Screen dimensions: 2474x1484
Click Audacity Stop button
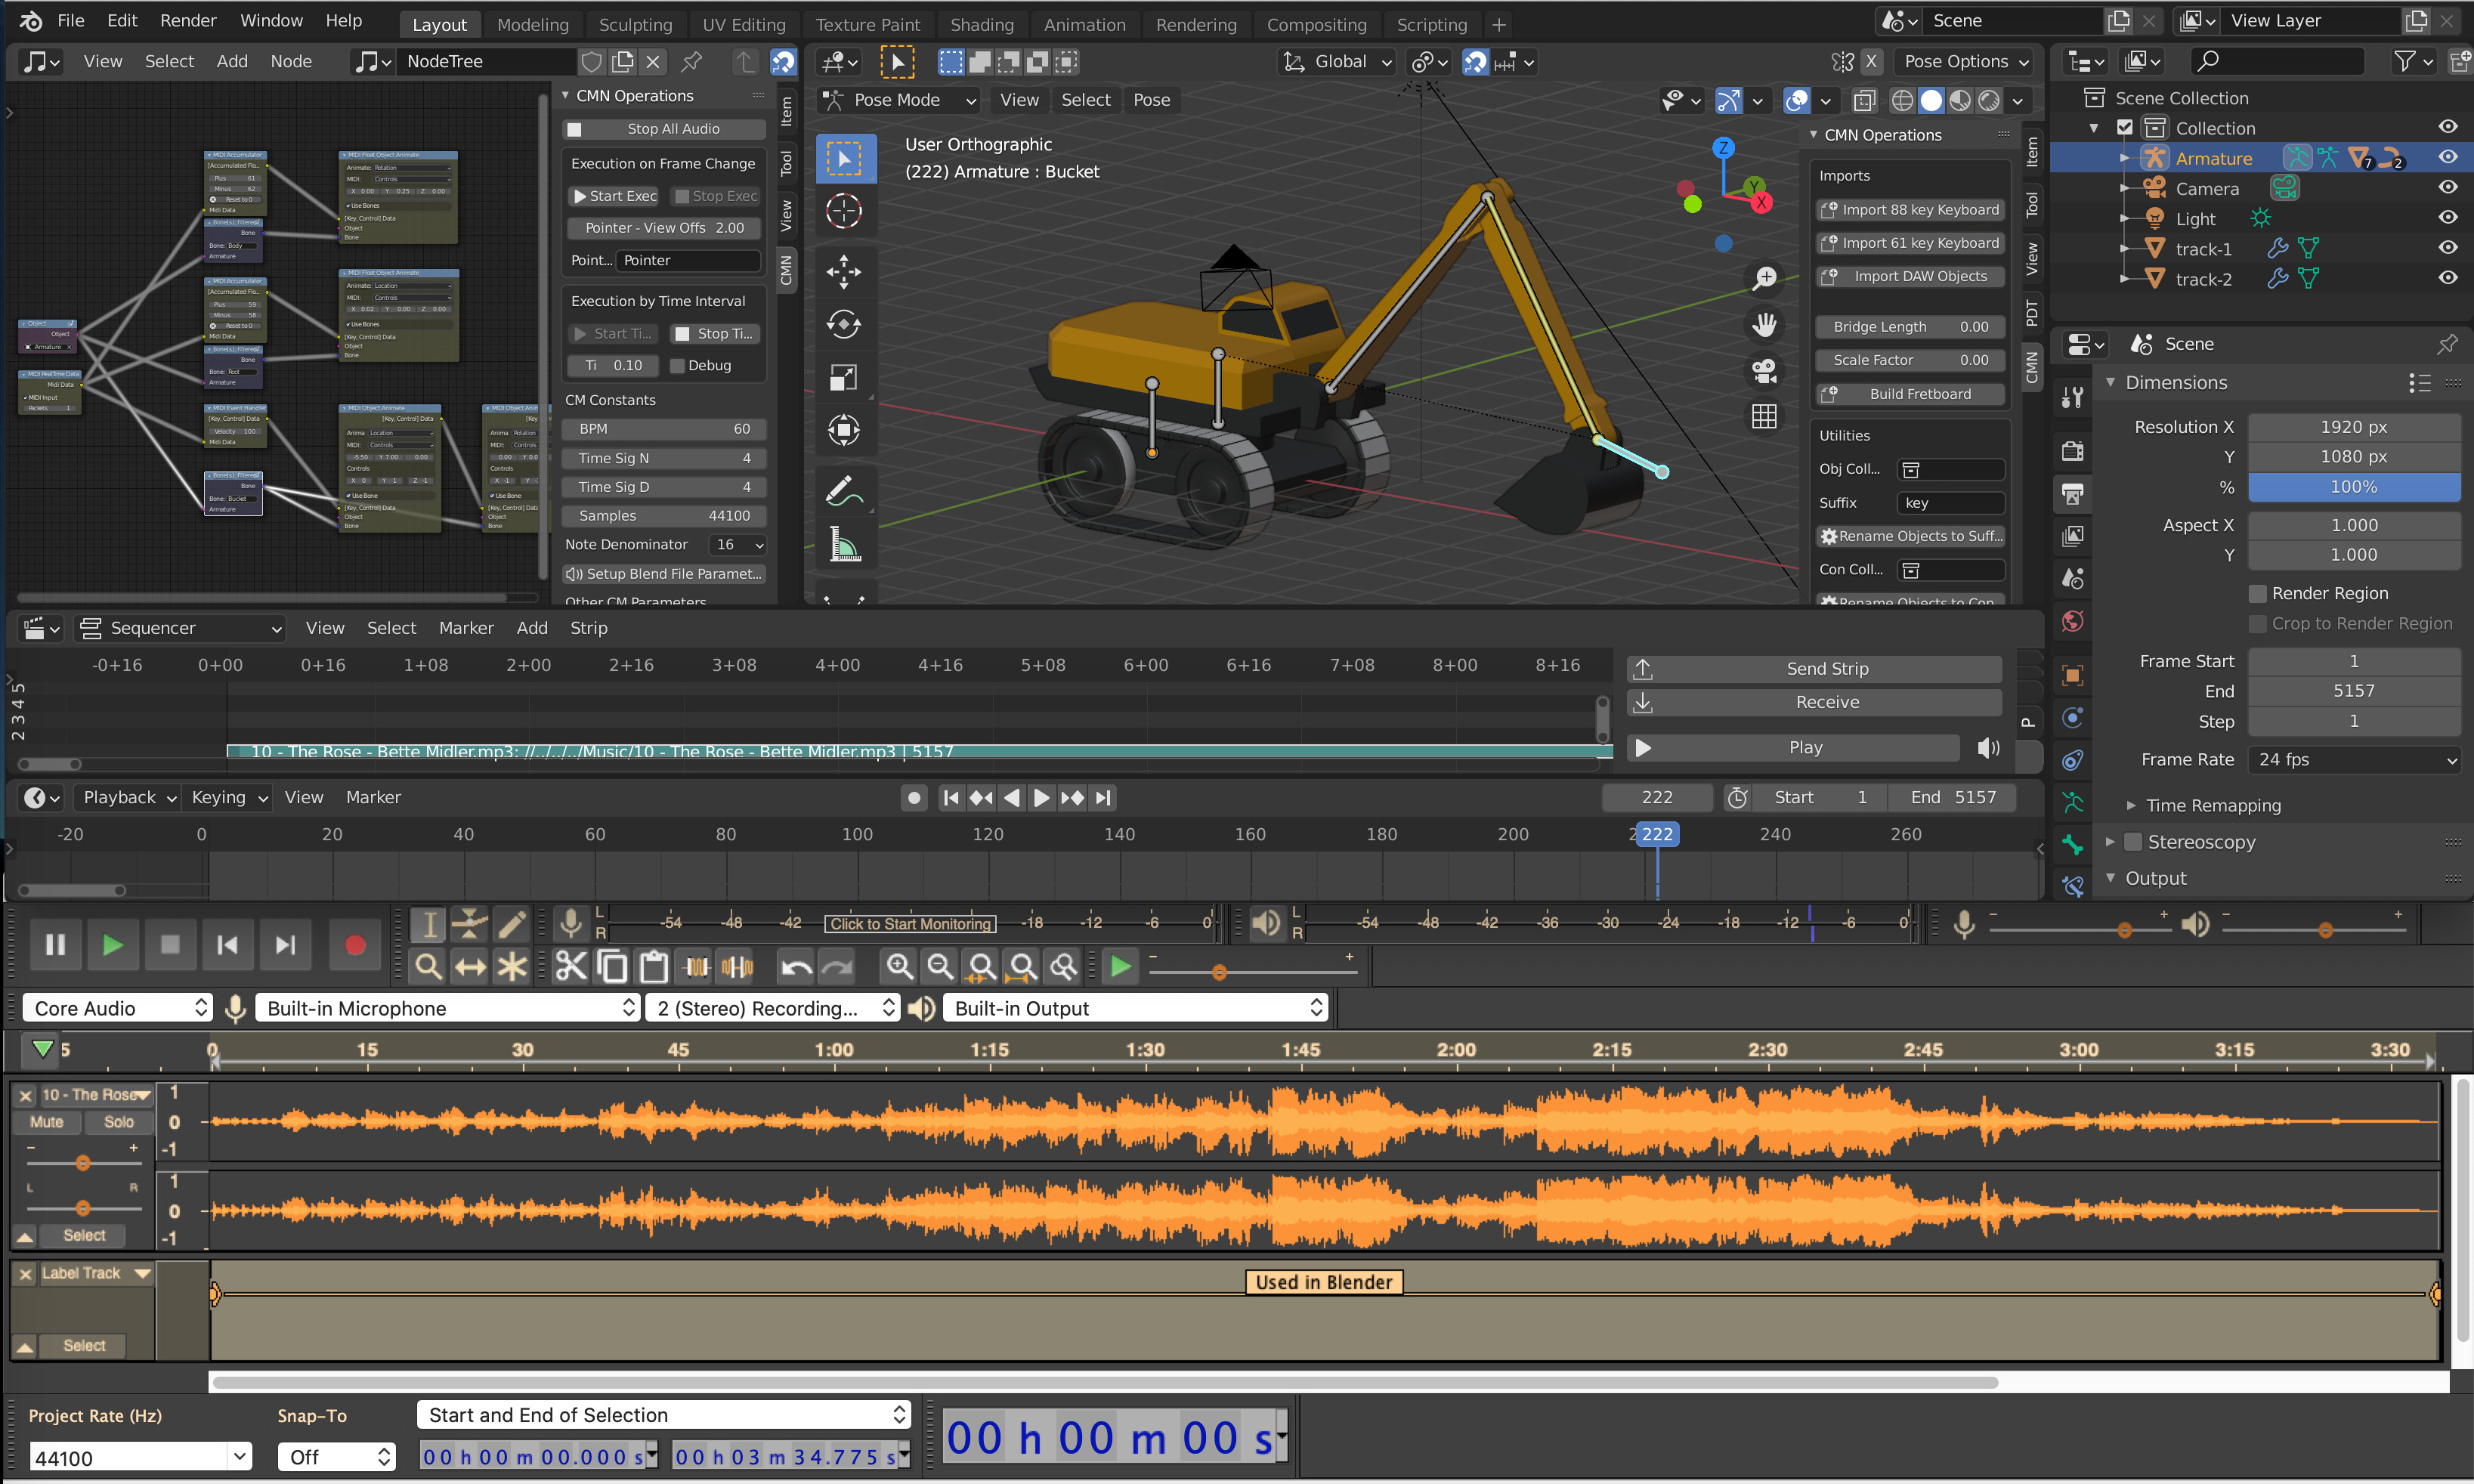(170, 945)
